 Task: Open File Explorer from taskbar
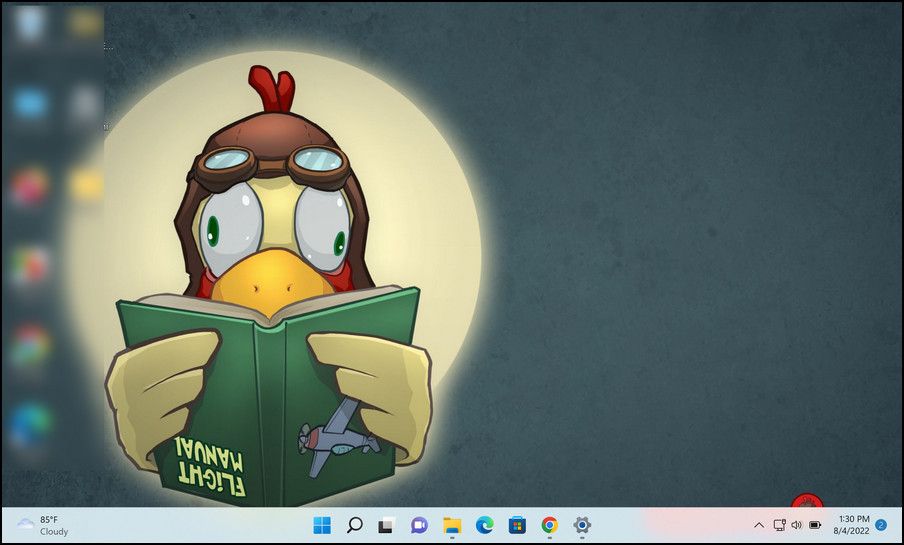tap(452, 525)
